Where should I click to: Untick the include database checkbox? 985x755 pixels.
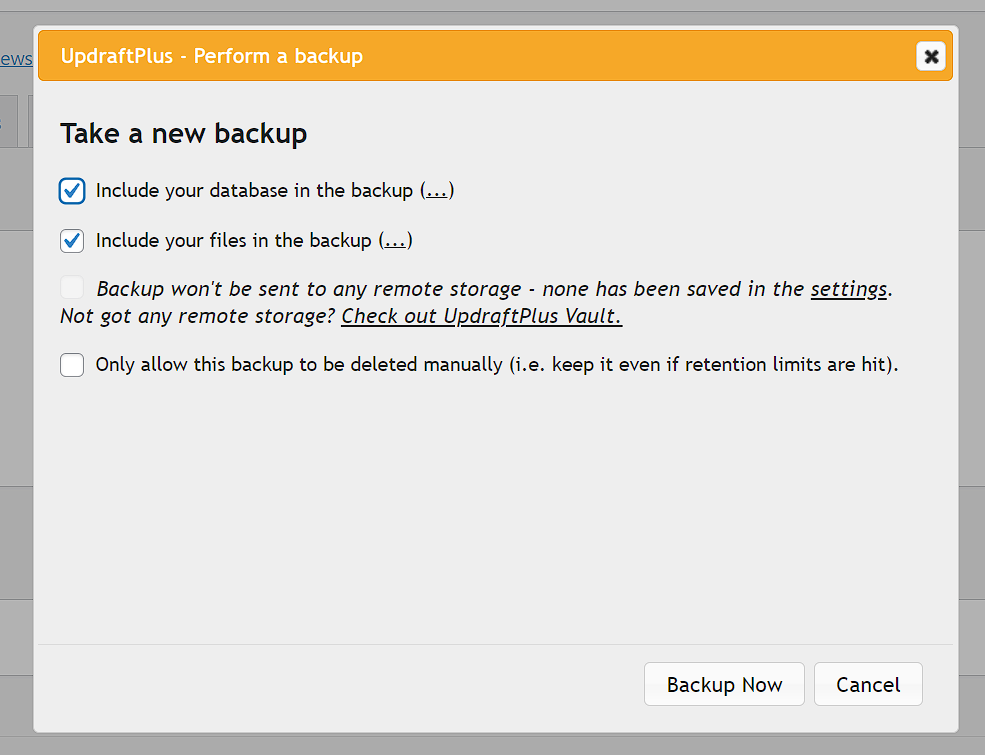72,191
